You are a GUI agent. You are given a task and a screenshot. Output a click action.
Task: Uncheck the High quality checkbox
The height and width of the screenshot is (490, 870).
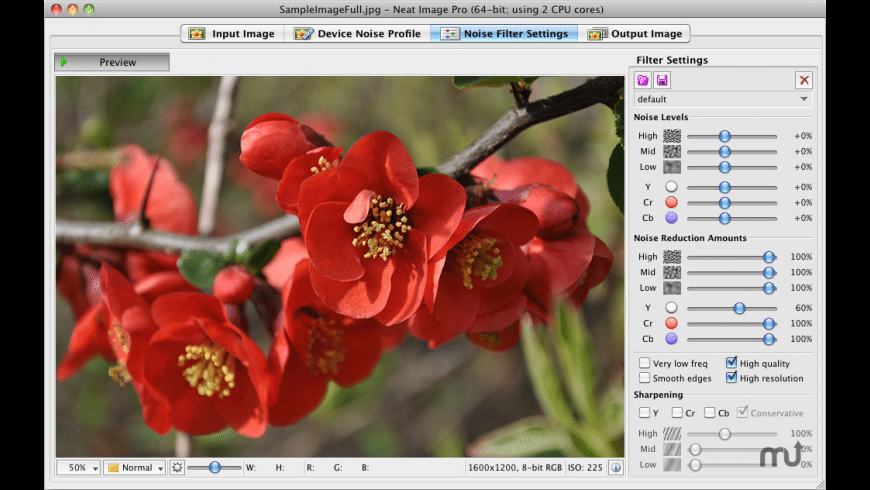point(732,363)
